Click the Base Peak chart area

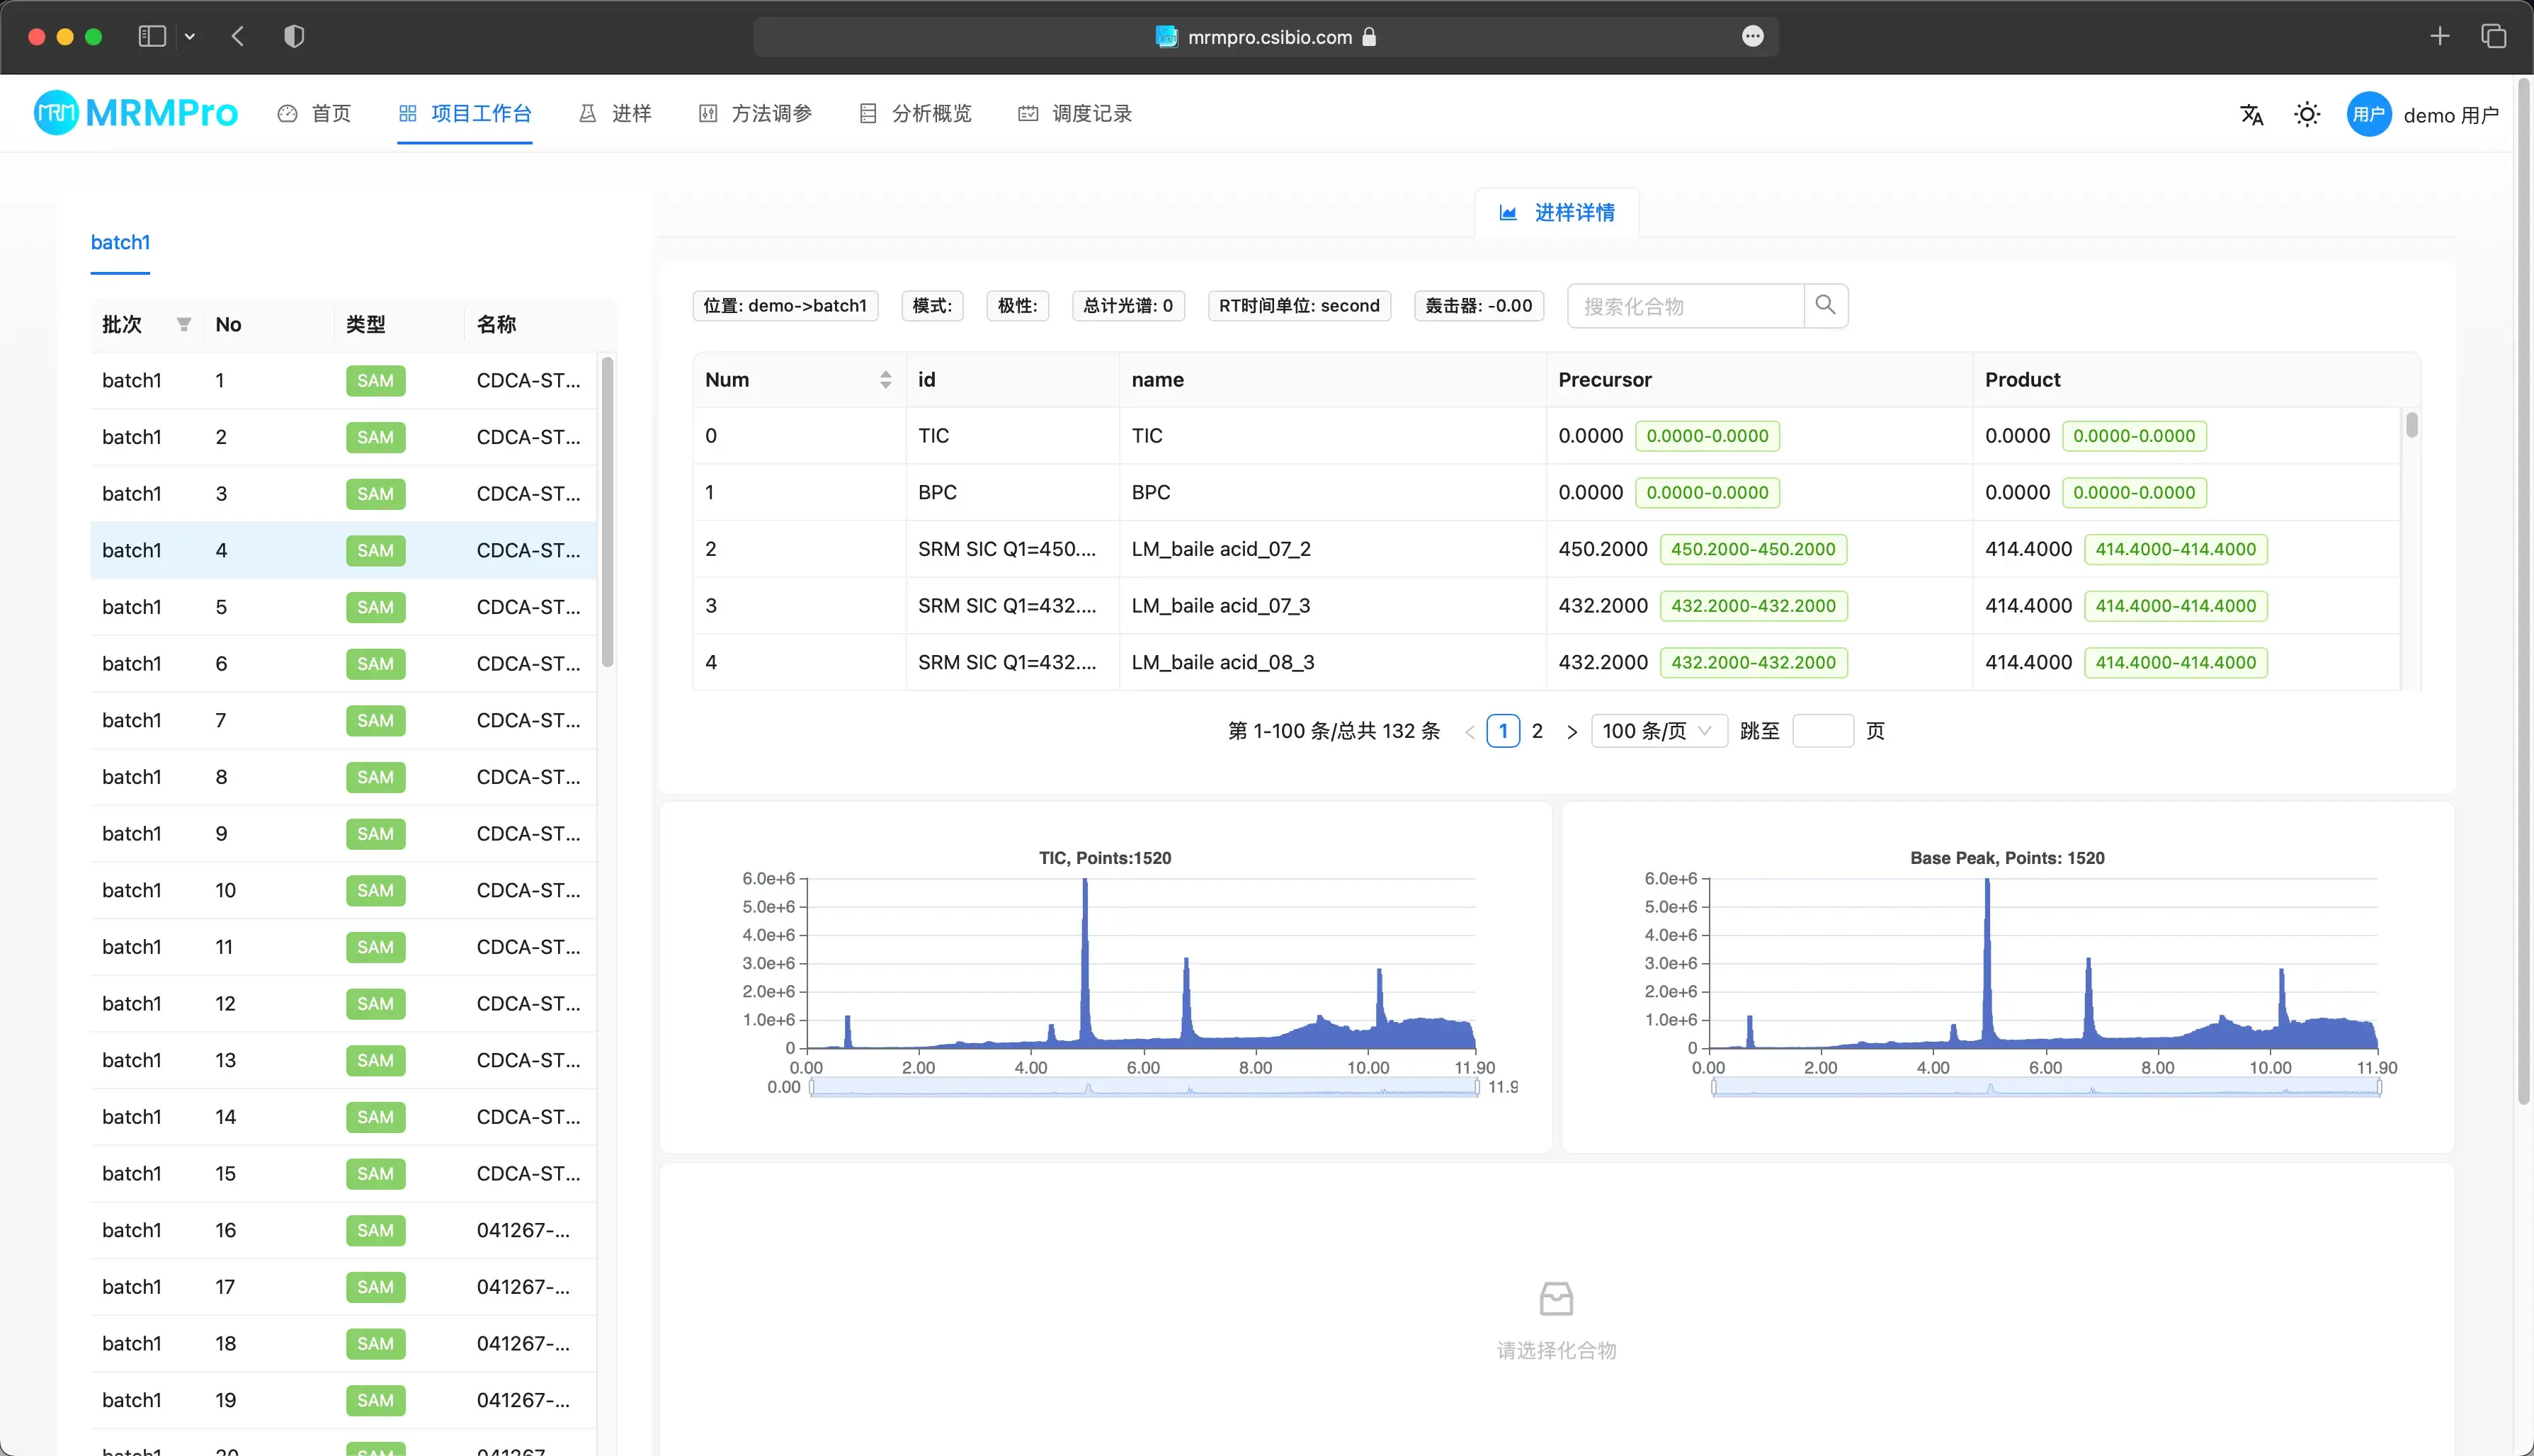[x=2043, y=963]
